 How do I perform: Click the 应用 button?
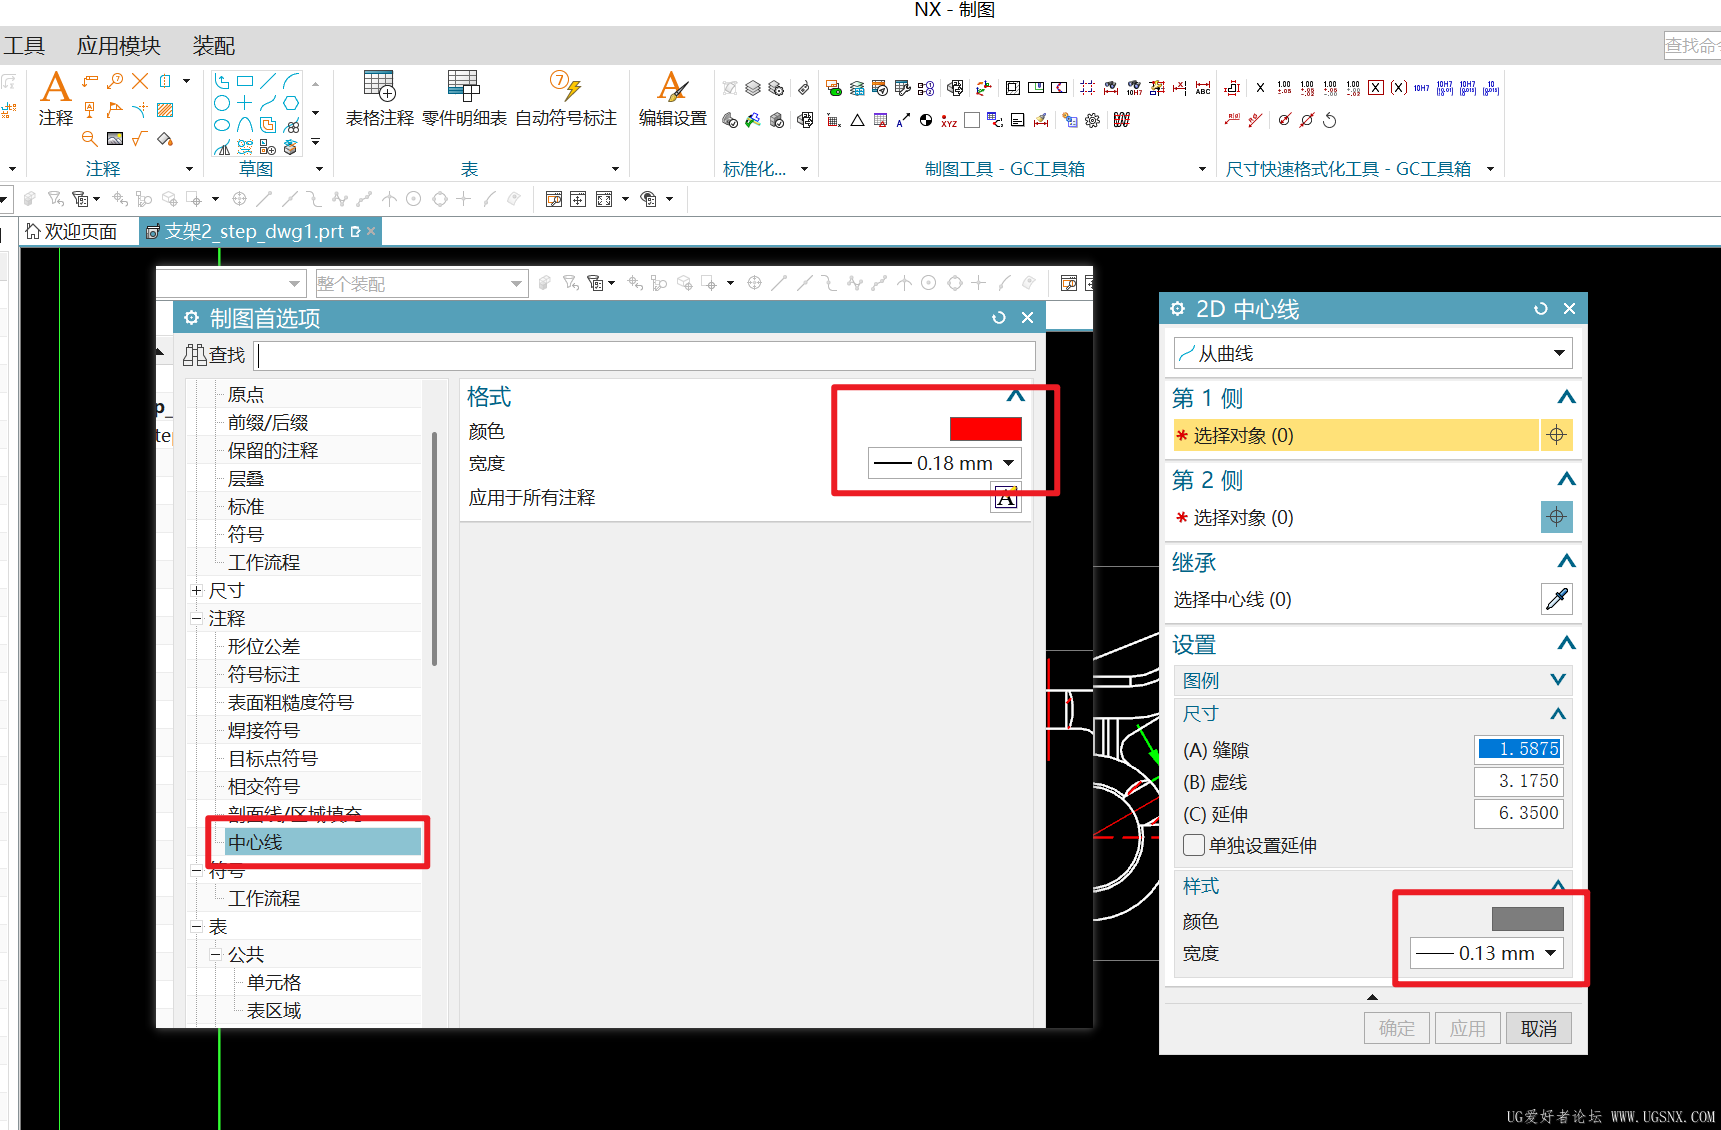(x=1467, y=1028)
